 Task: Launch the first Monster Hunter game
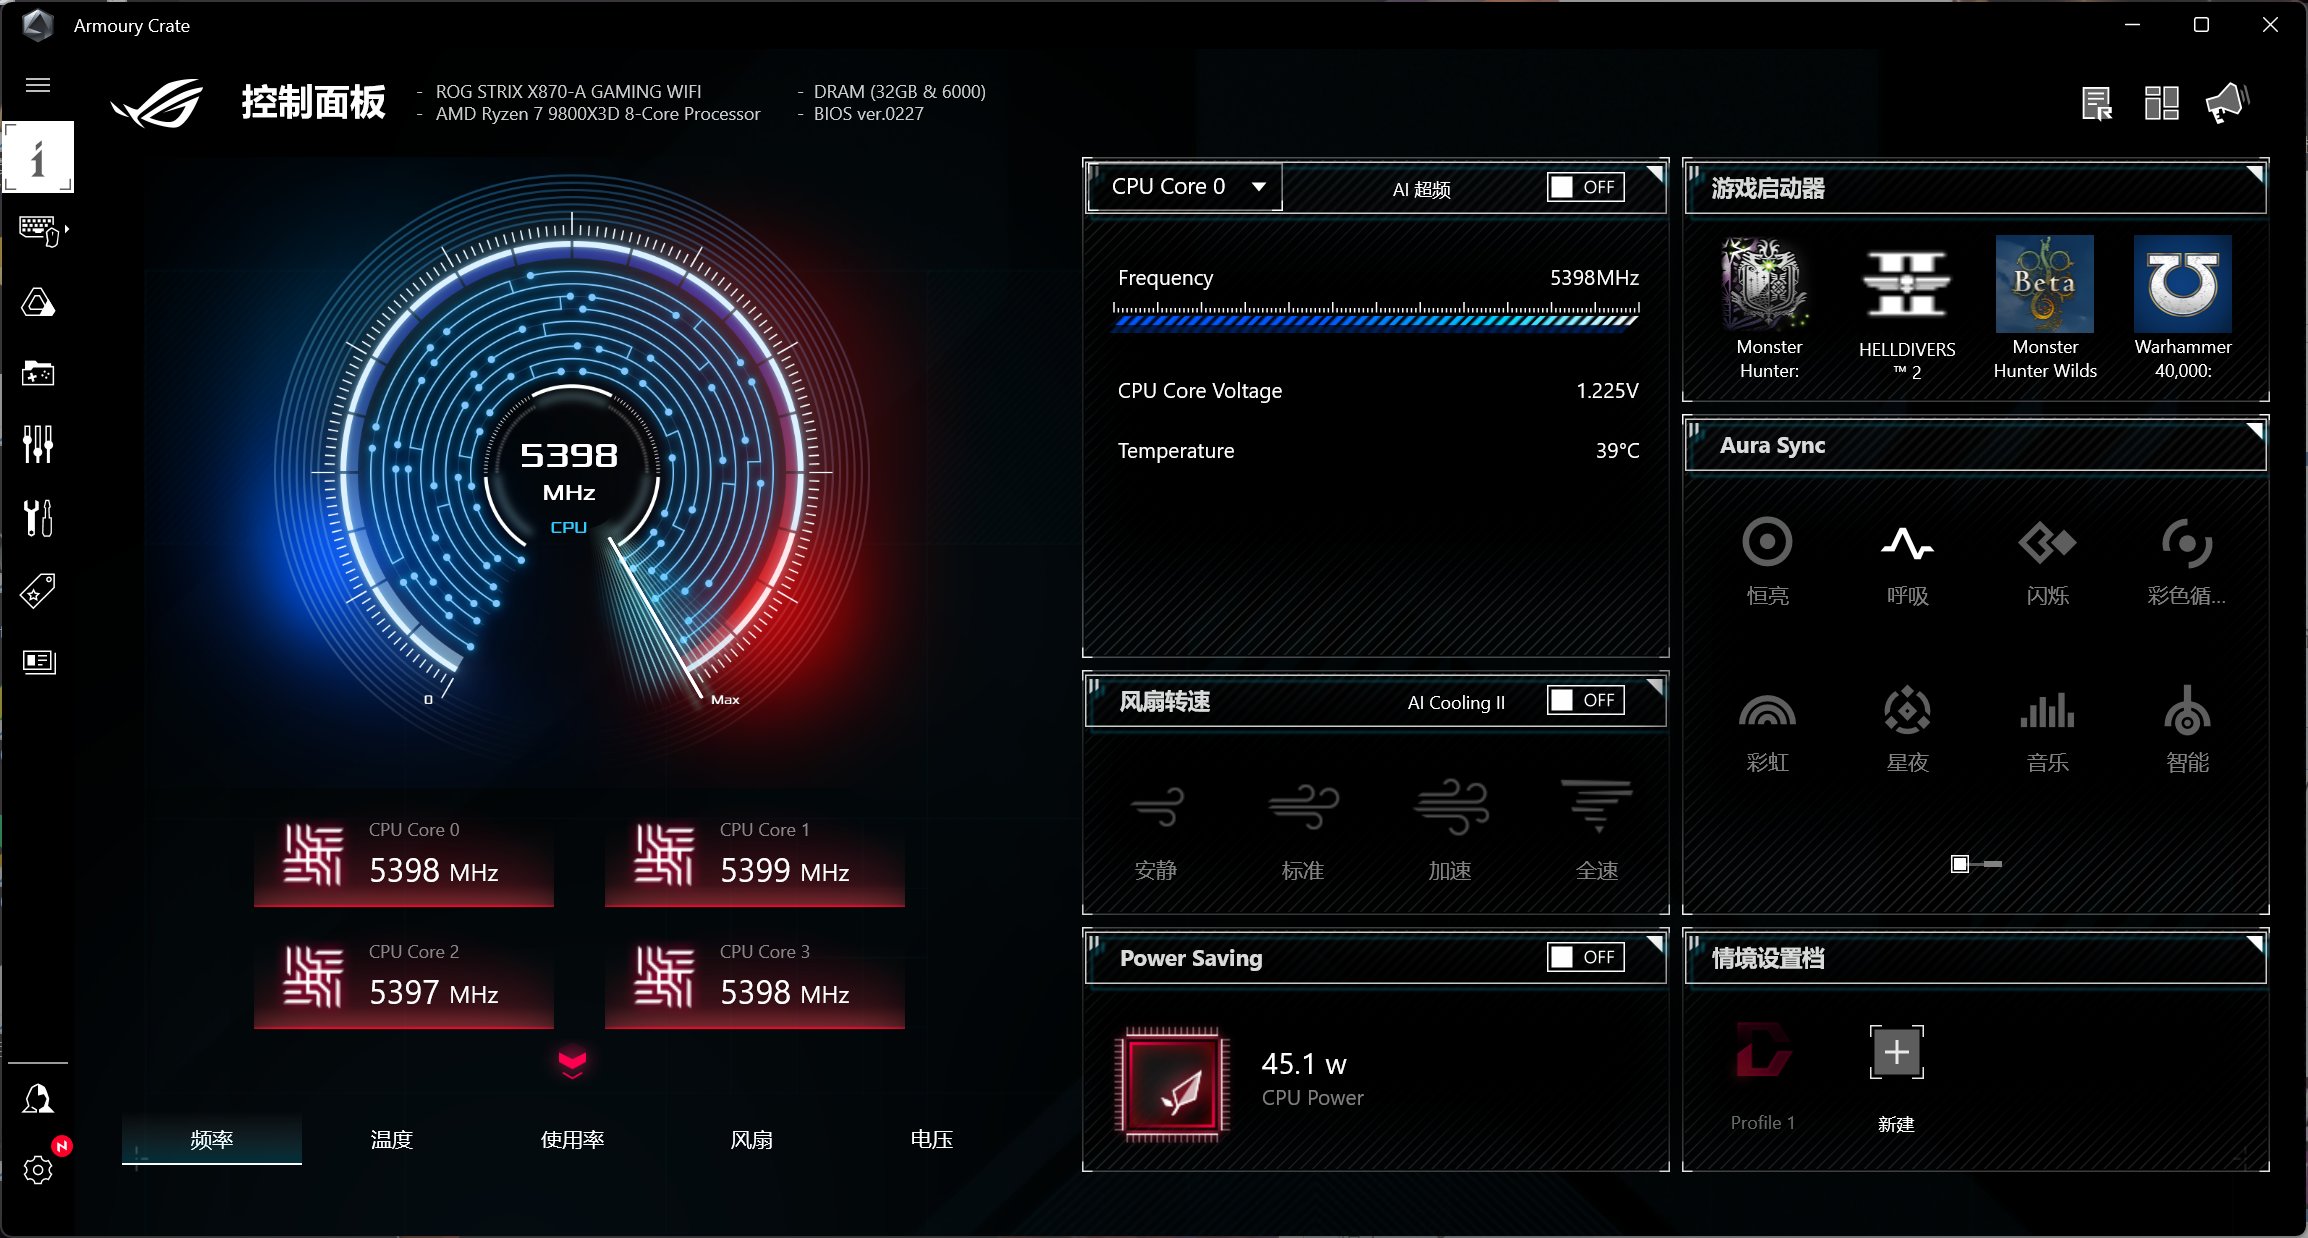click(1769, 308)
